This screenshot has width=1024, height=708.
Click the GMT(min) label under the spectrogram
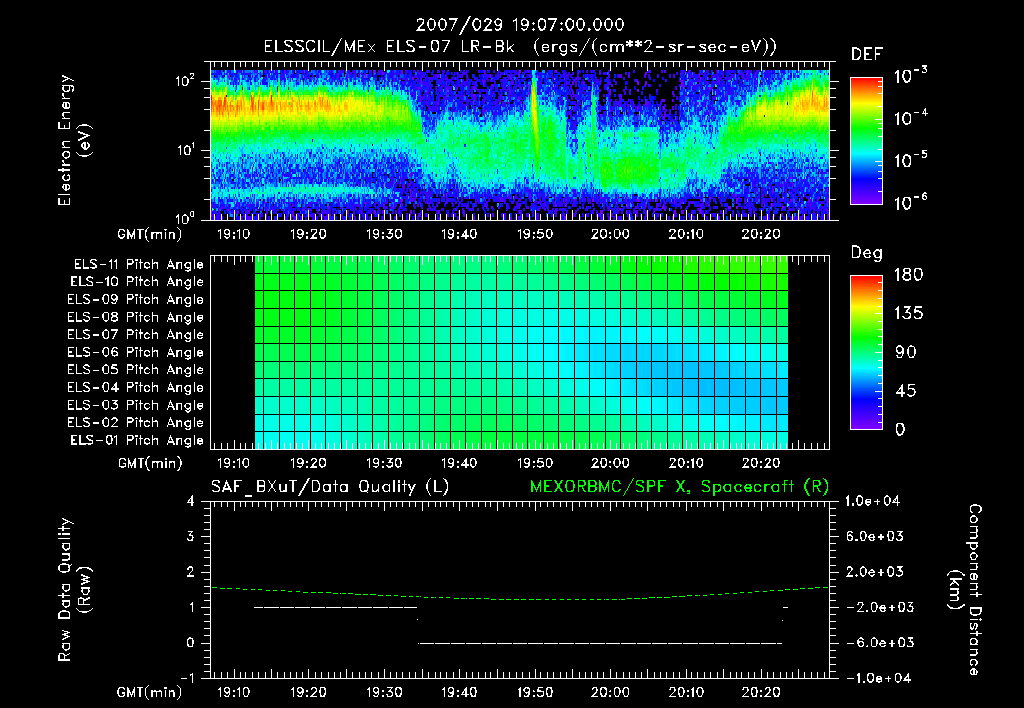coord(150,234)
